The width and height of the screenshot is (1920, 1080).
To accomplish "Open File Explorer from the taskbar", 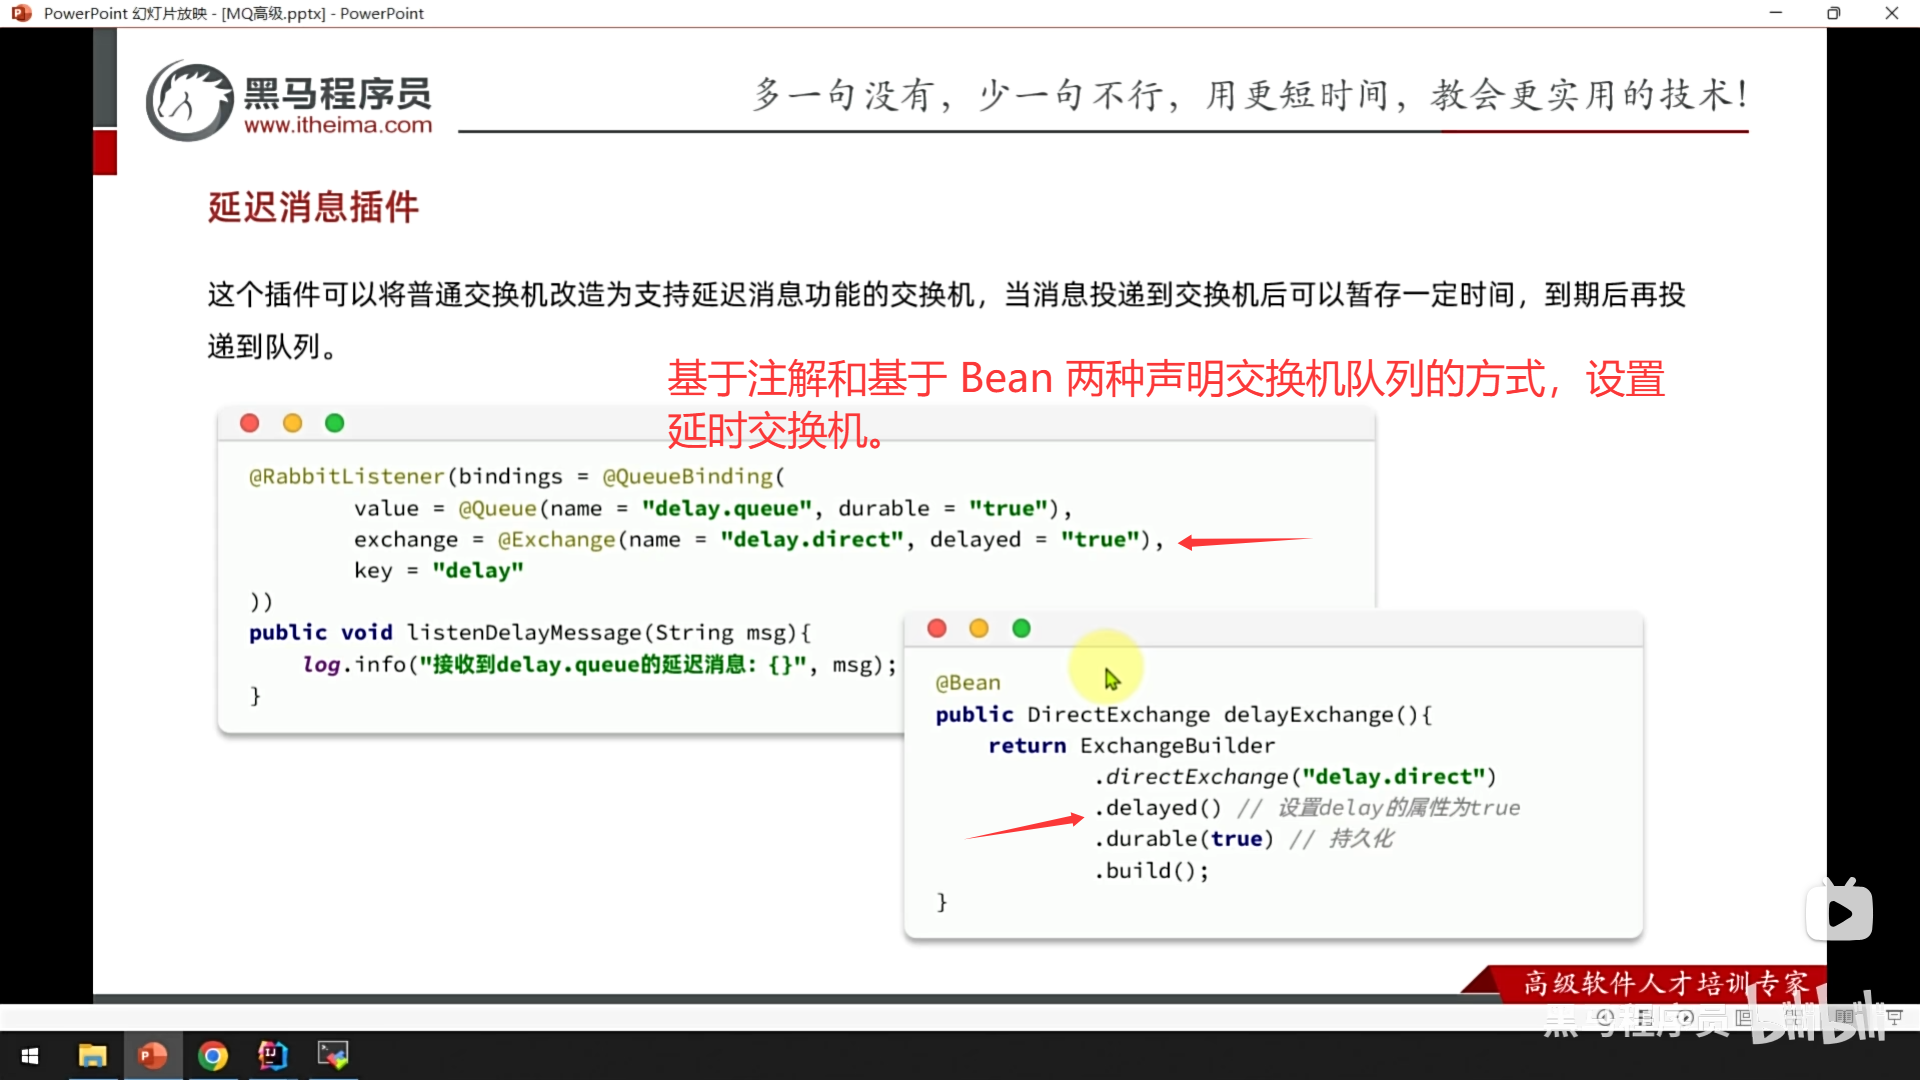I will point(92,1056).
